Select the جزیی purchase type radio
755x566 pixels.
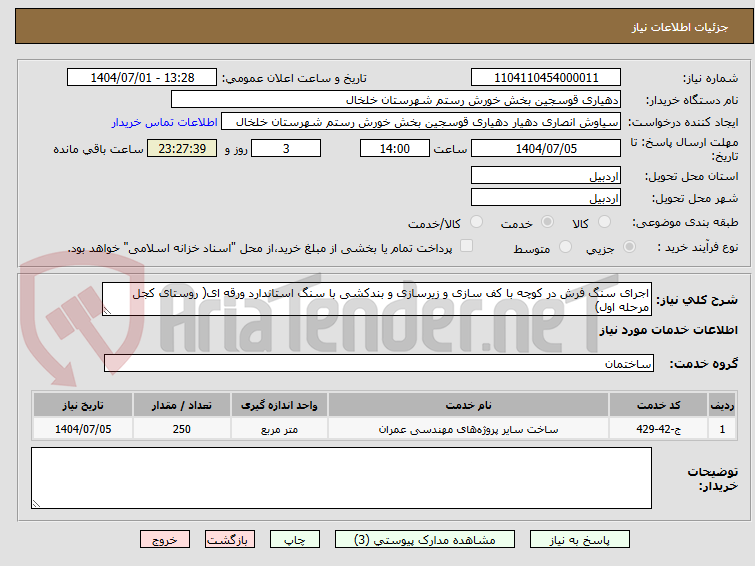629,247
